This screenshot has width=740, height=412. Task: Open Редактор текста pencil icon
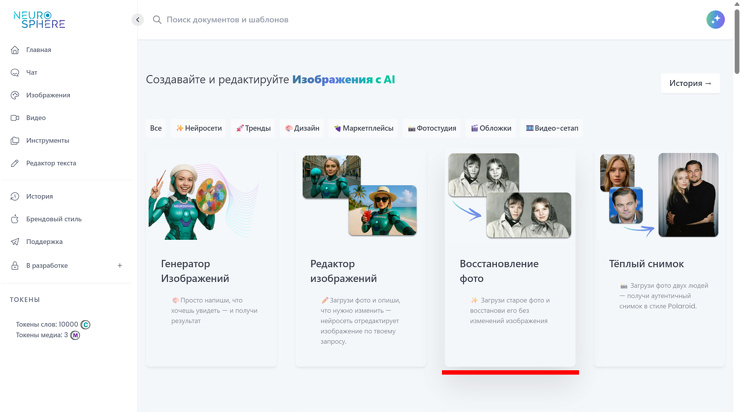[x=15, y=163]
